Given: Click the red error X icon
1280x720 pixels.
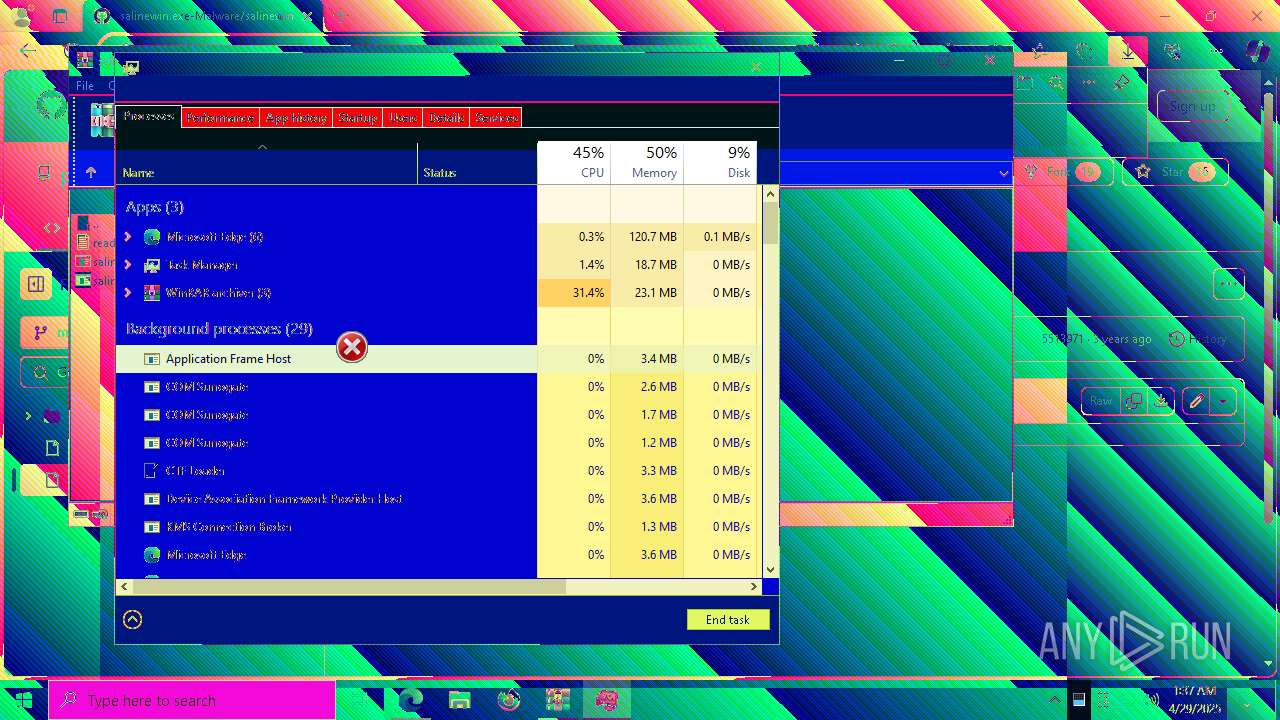Looking at the screenshot, I should (352, 347).
